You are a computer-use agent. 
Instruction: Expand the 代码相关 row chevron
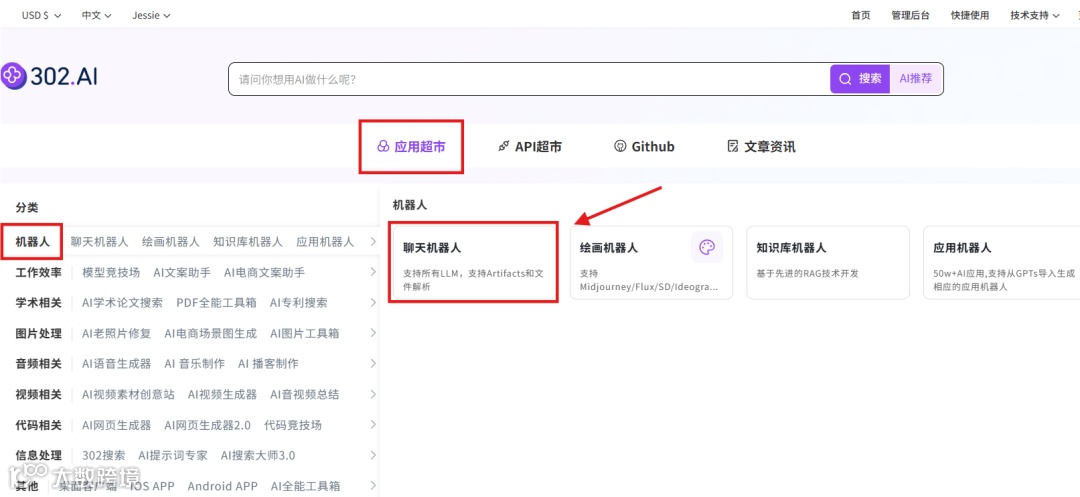373,425
